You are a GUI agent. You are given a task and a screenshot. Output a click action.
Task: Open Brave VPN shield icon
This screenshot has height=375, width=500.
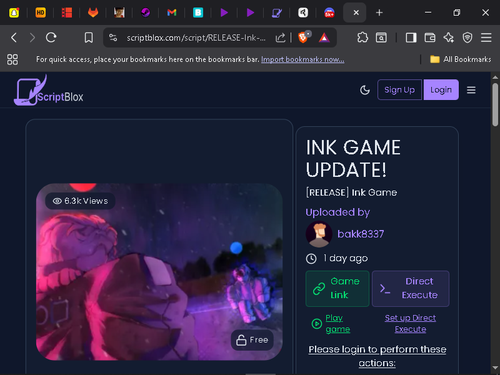(467, 38)
